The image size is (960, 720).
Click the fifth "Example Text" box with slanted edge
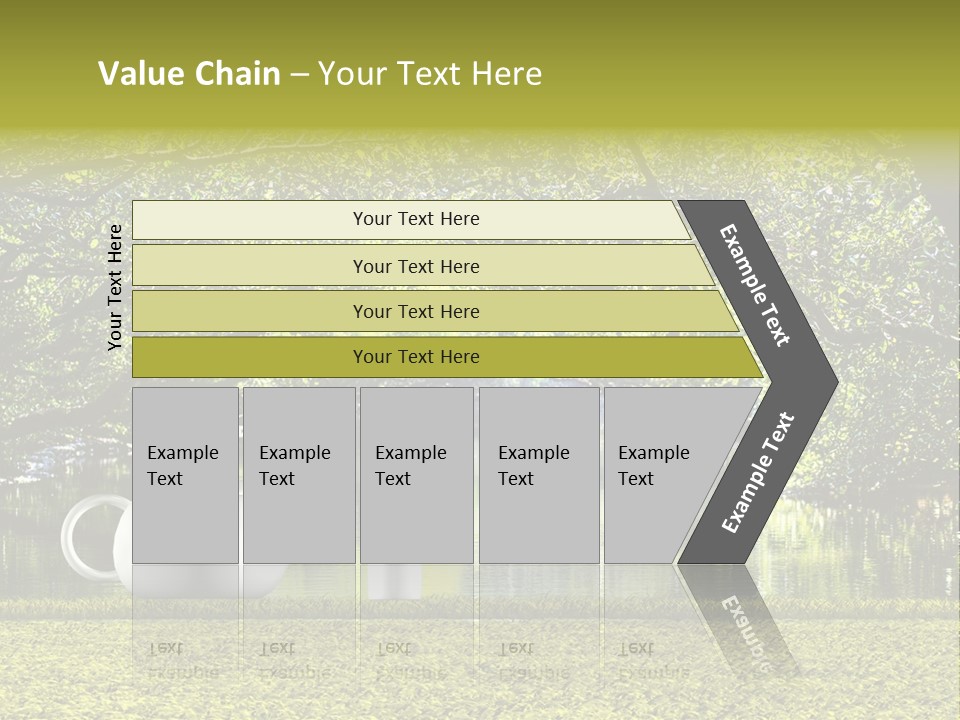tap(660, 475)
